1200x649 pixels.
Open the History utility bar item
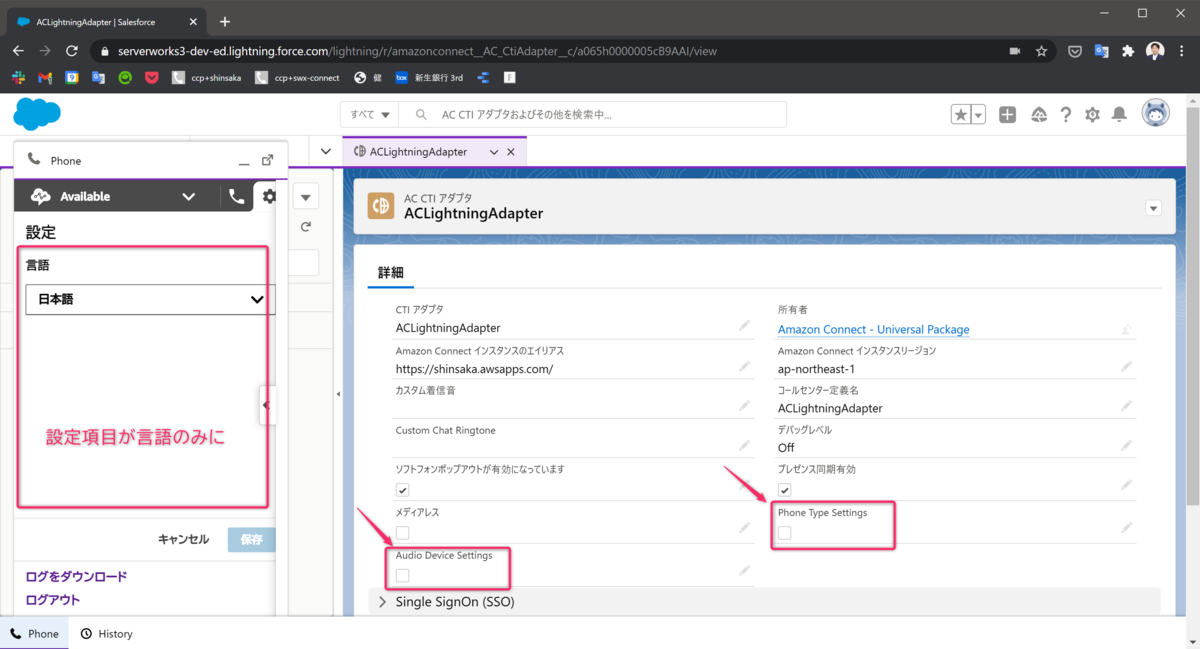pyautogui.click(x=106, y=633)
